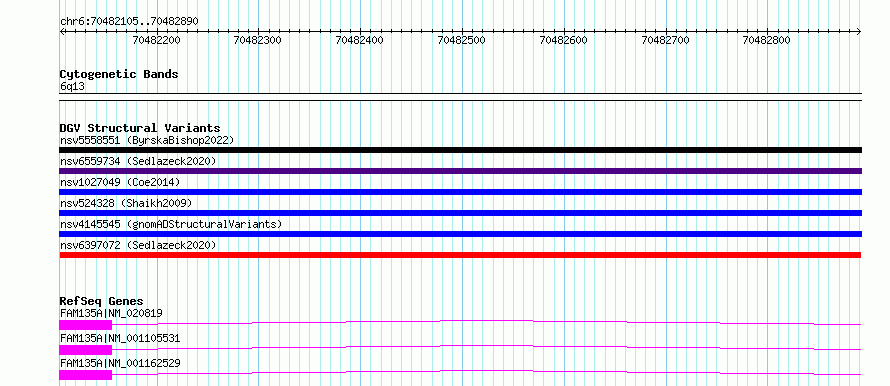Viewport: 890px width, 386px height.
Task: Click the 6q13 band label
Action: [x=72, y=87]
